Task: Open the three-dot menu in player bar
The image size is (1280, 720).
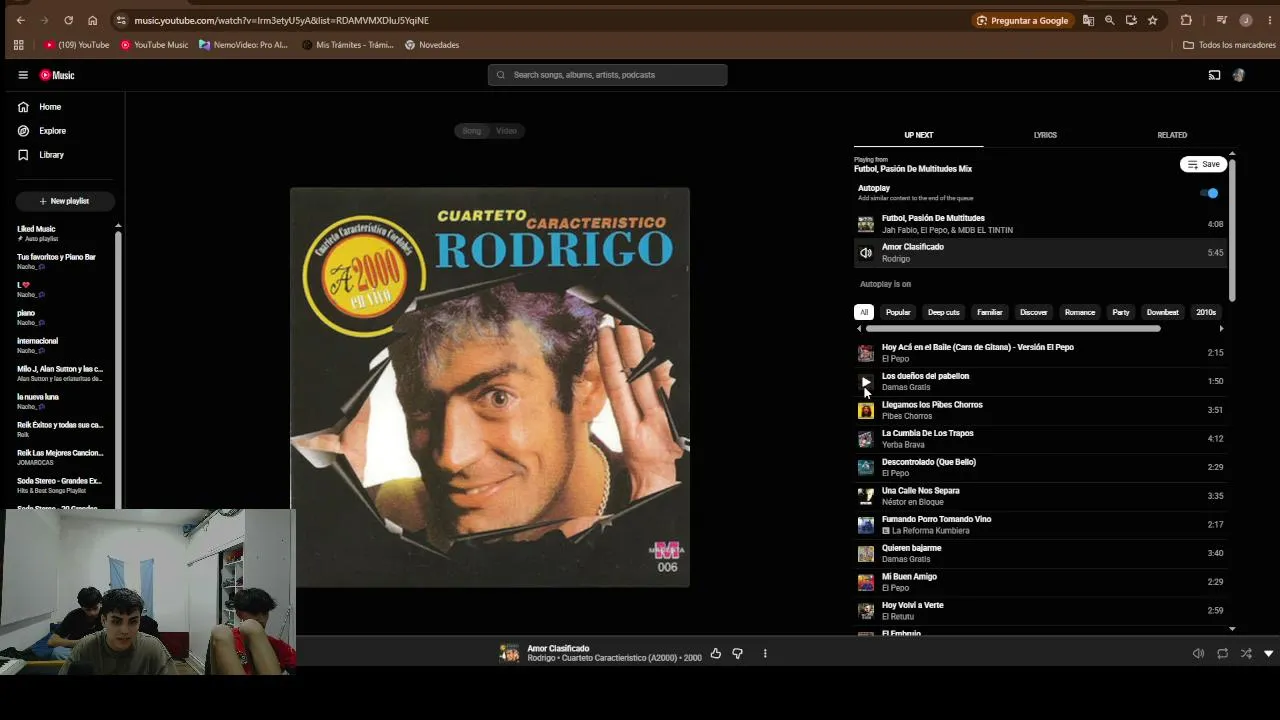Action: pyautogui.click(x=765, y=654)
